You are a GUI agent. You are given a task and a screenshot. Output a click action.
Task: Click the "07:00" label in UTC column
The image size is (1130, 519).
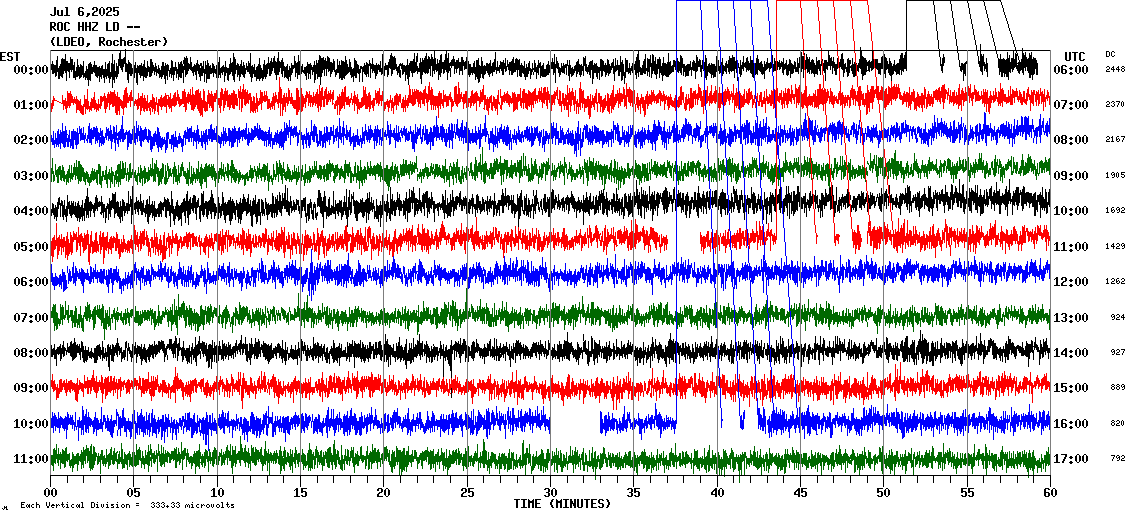[x=1071, y=105]
